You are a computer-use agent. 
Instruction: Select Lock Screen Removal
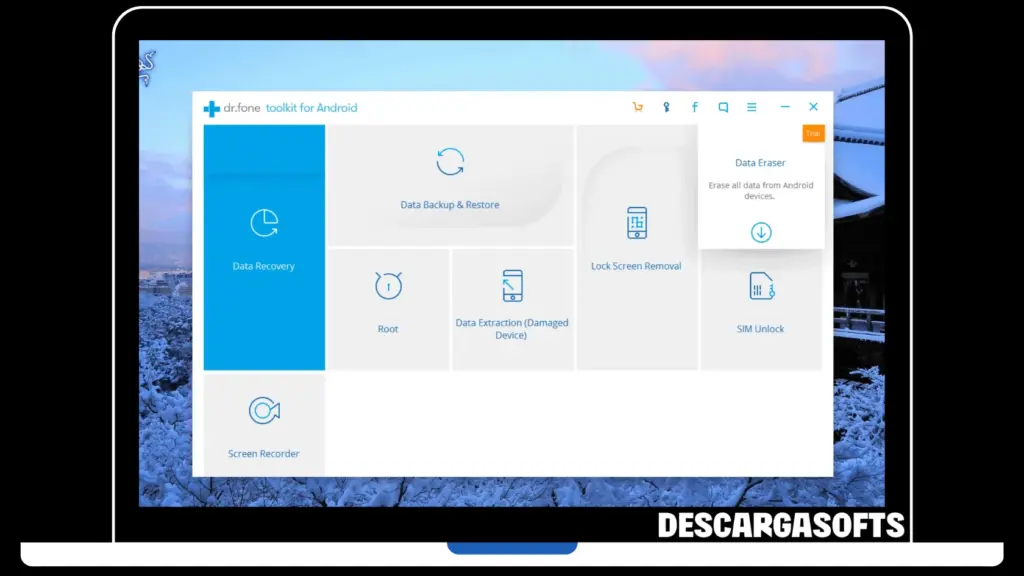[x=636, y=240]
